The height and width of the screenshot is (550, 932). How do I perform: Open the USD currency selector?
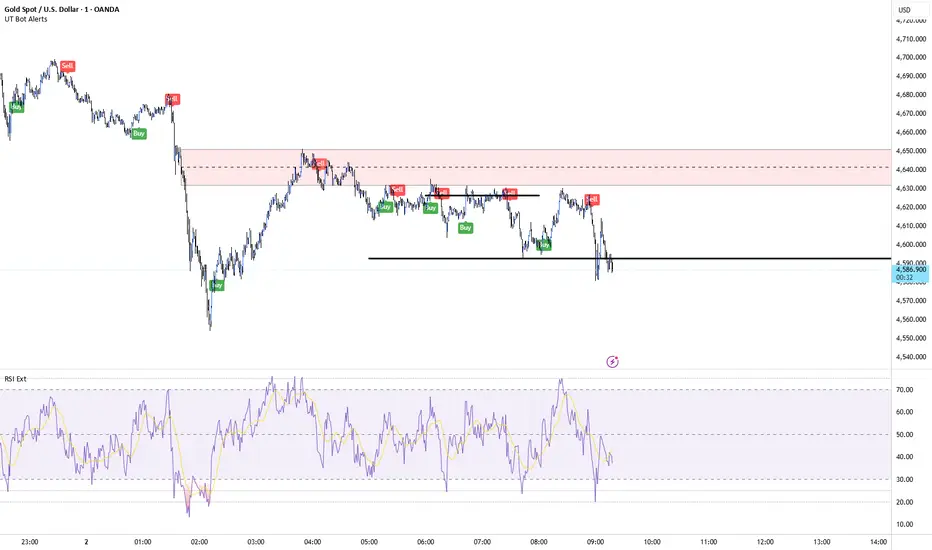point(904,10)
